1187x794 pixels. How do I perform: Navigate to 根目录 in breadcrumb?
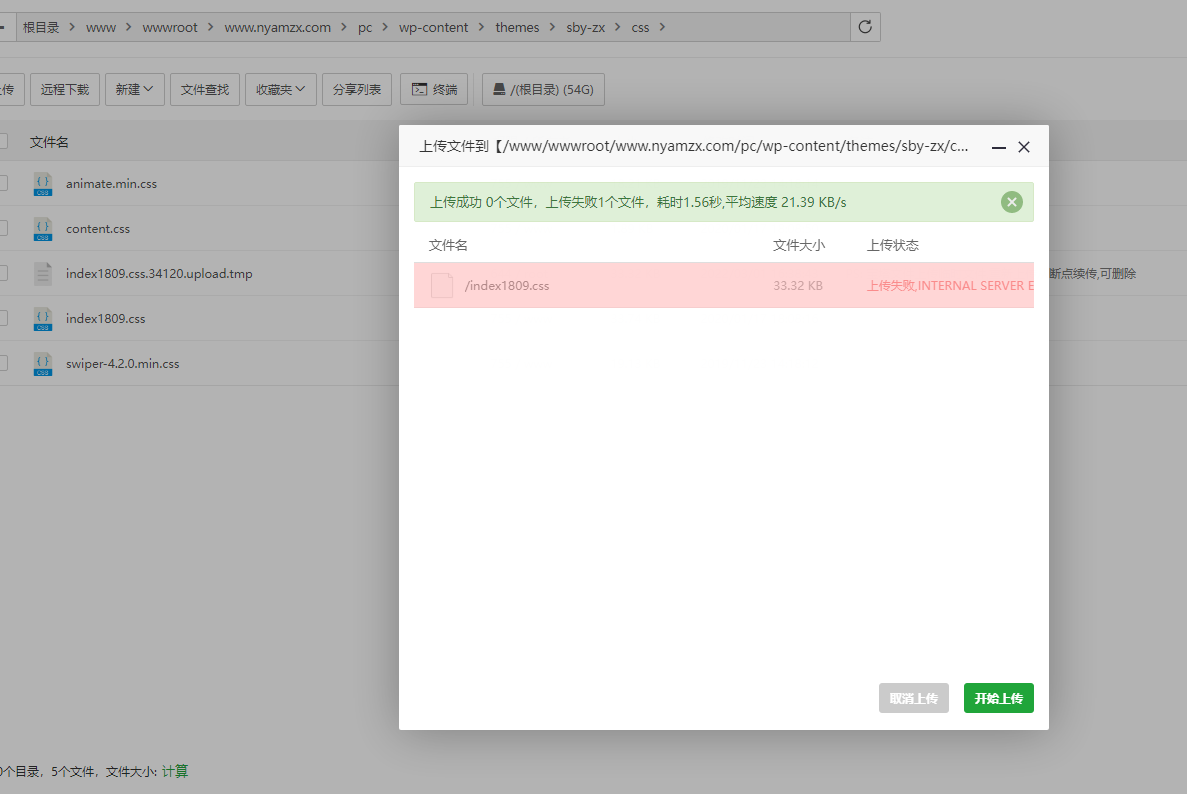point(41,27)
